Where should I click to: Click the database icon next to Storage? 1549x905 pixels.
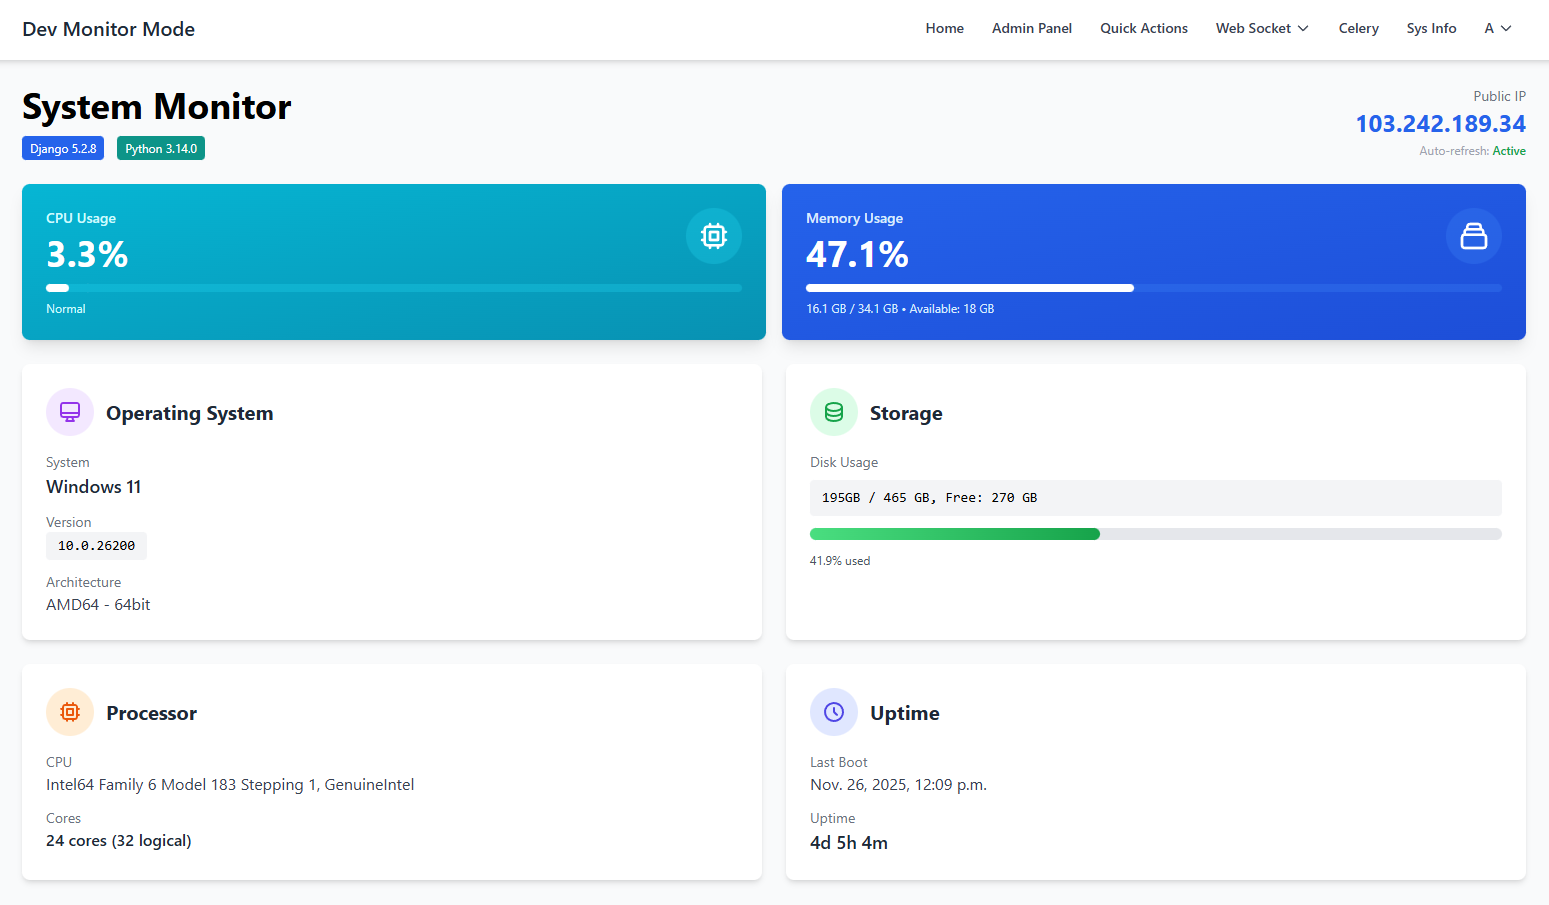(833, 411)
